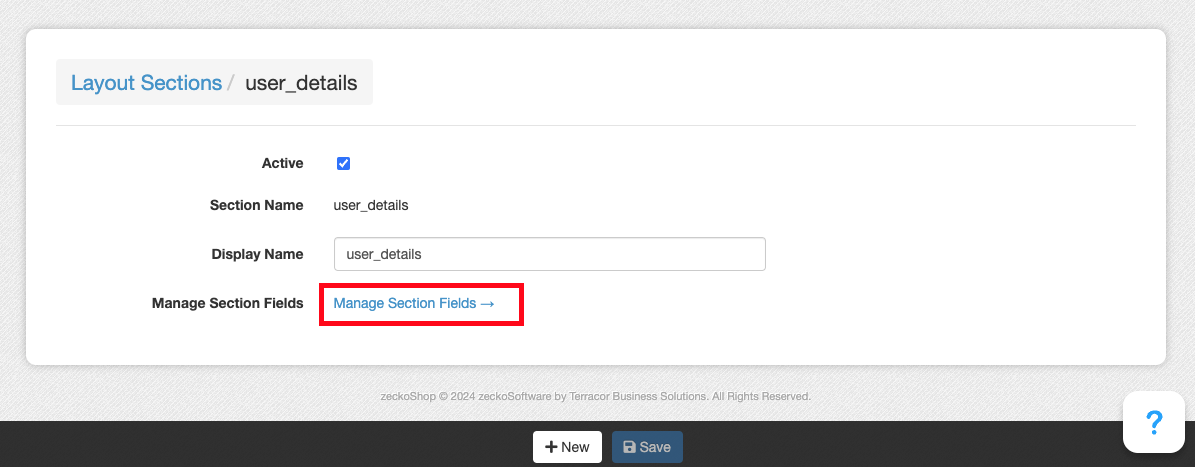The image size is (1195, 467).
Task: Click the breadcrumb slash separator
Action: click(x=231, y=83)
